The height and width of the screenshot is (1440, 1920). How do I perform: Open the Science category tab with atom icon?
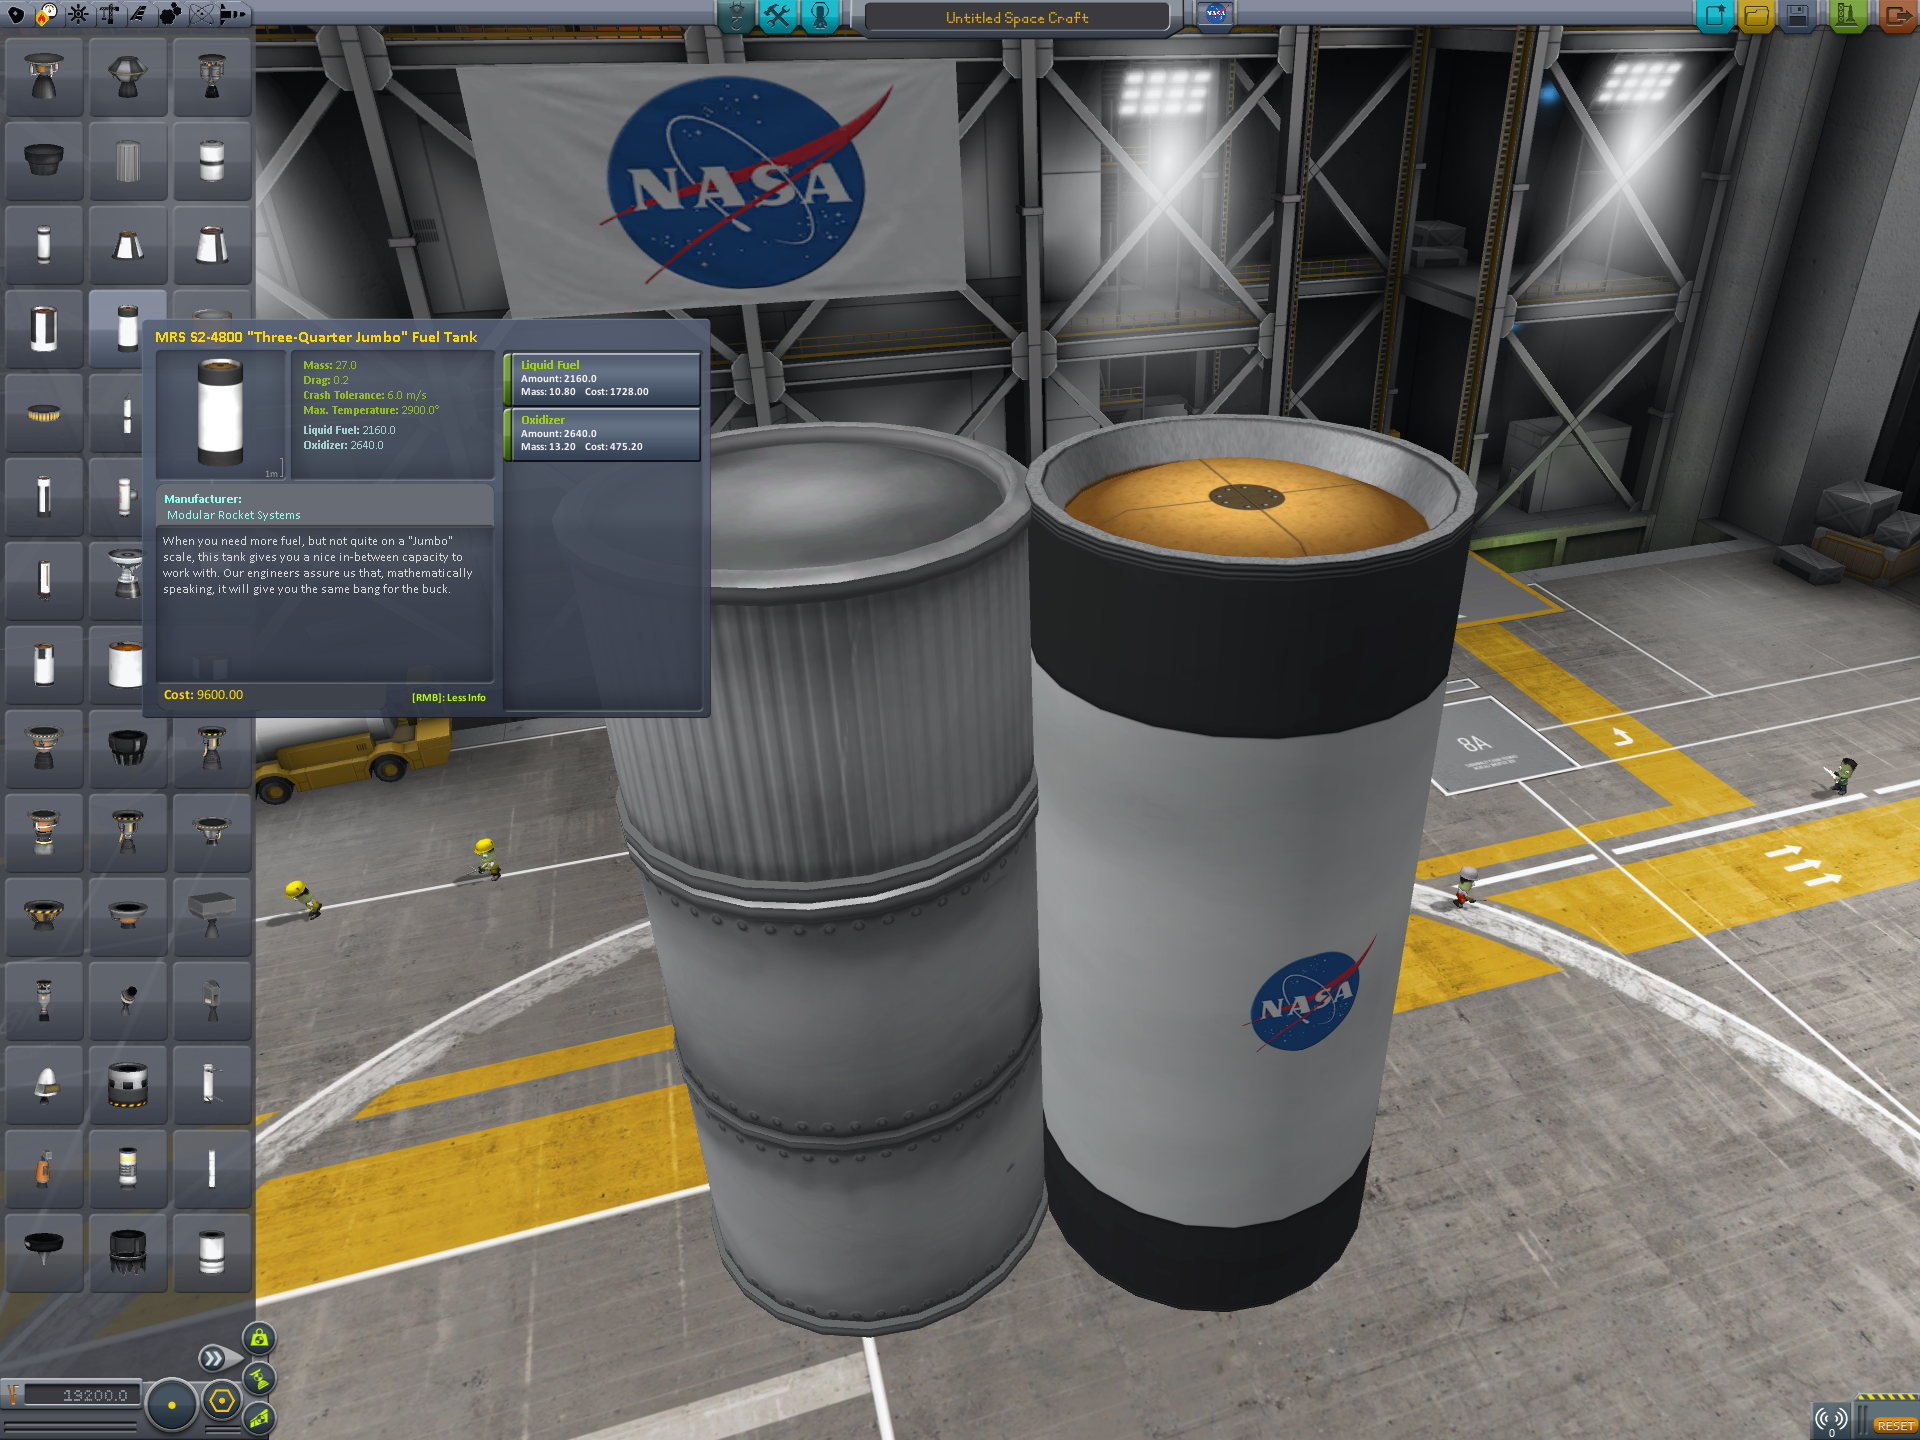click(x=201, y=14)
